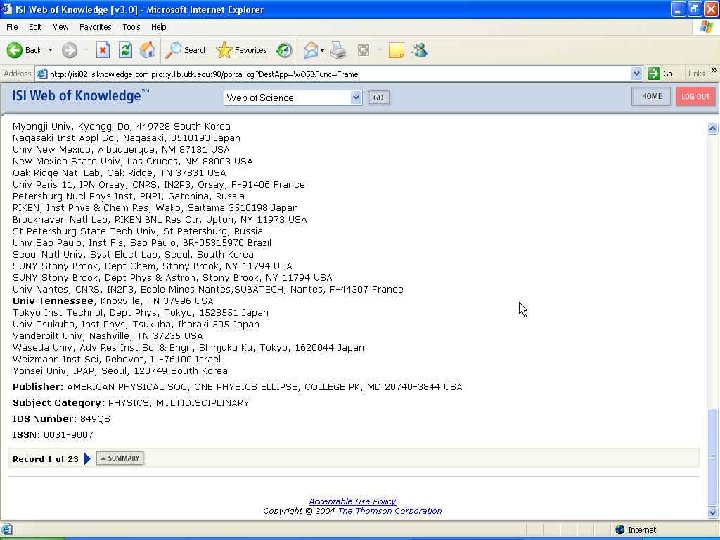Screen dimensions: 720x540
Task: Open the View menu
Action: [x=60, y=27]
